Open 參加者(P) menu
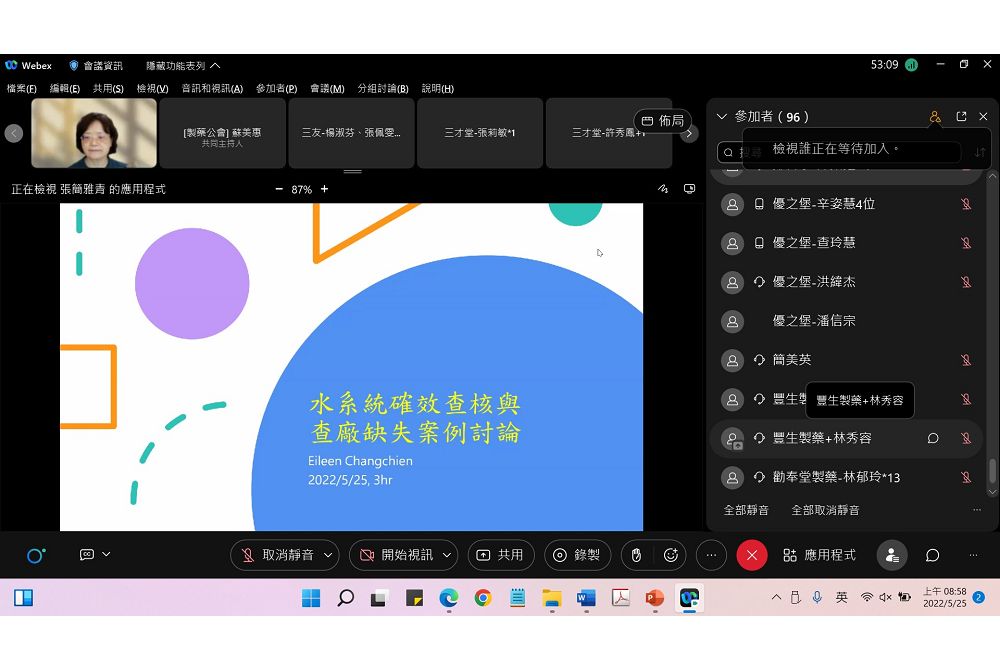This screenshot has height=670, width=1000. pos(277,89)
